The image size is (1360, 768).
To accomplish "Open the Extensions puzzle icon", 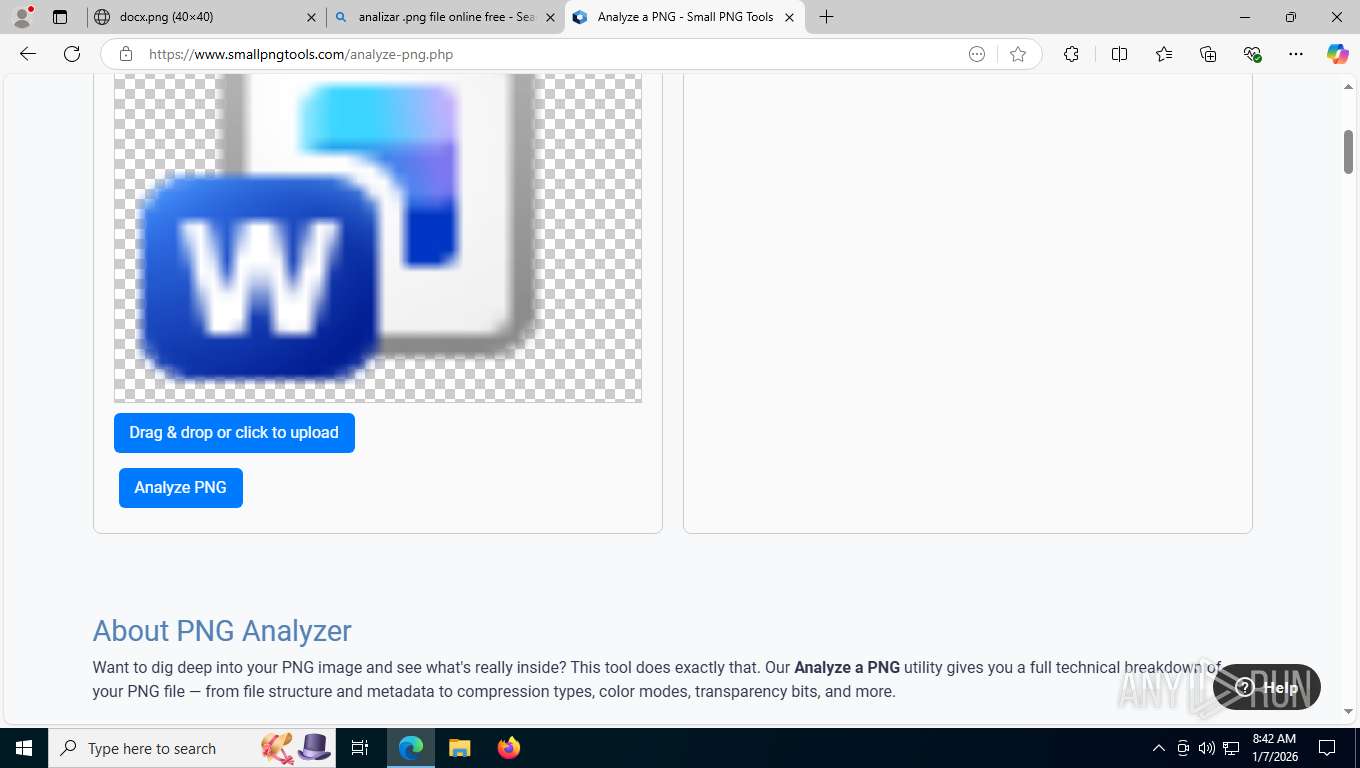I will [1071, 54].
